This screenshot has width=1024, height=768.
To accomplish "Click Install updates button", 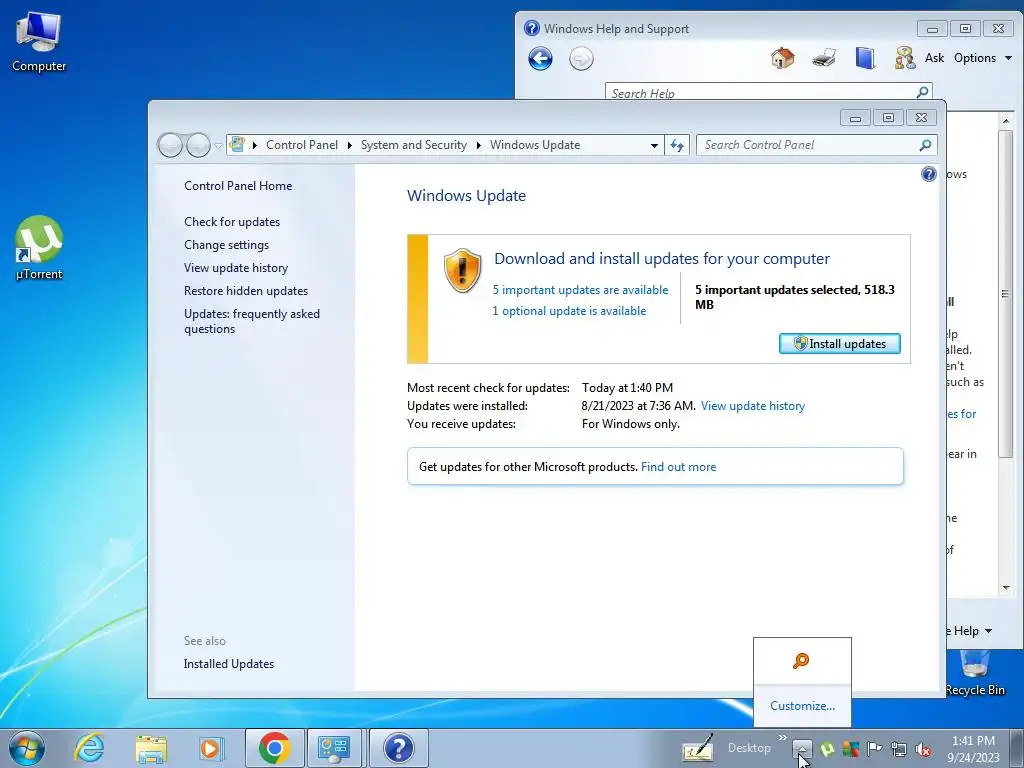I will point(839,344).
